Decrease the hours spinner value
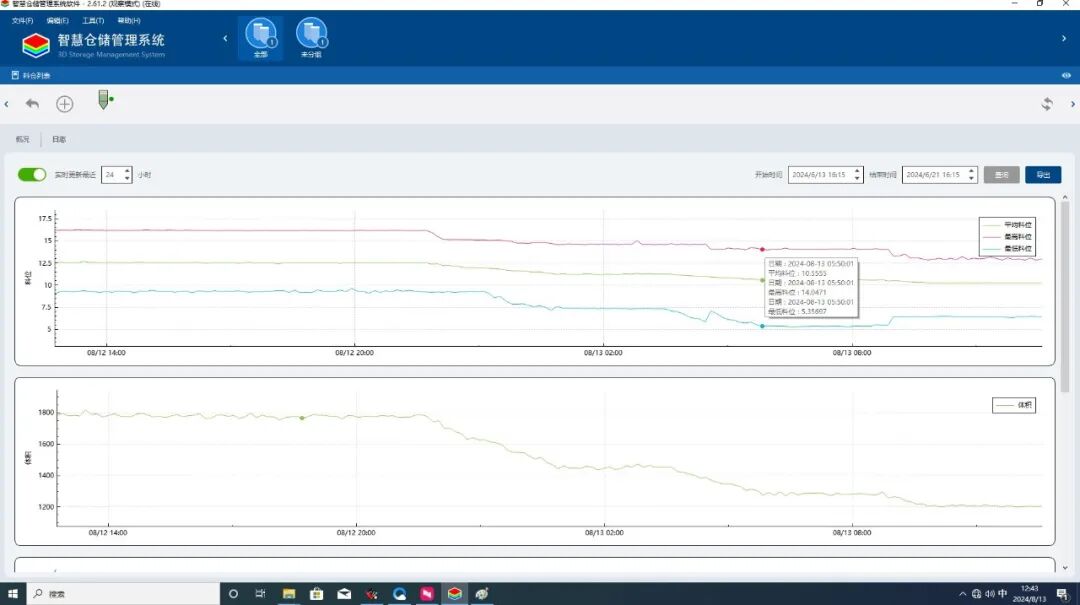The width and height of the screenshot is (1080, 605). point(127,178)
